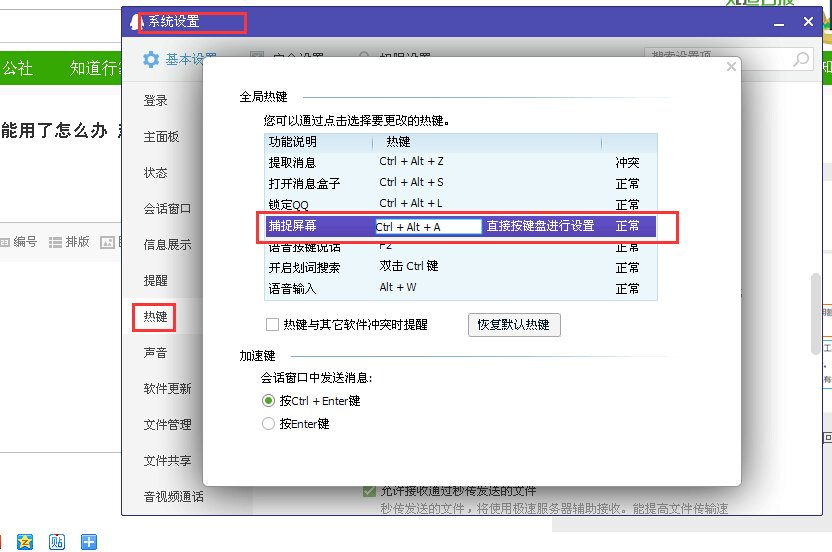Select 音视频通话 in the sidebar

[174, 497]
